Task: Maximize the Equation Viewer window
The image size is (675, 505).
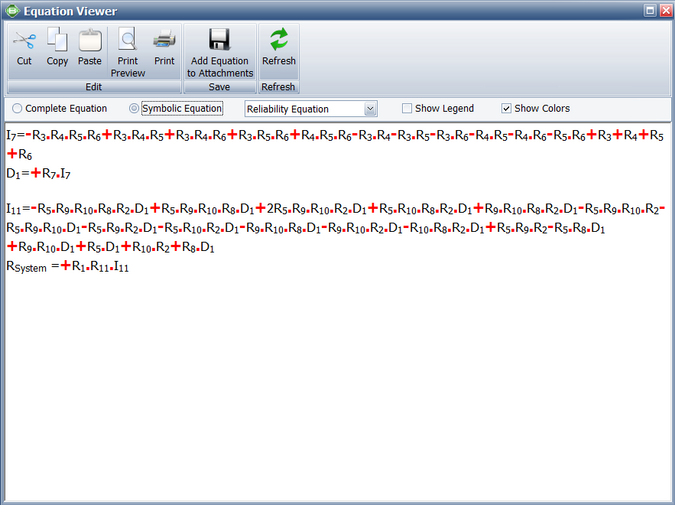Action: [x=649, y=11]
